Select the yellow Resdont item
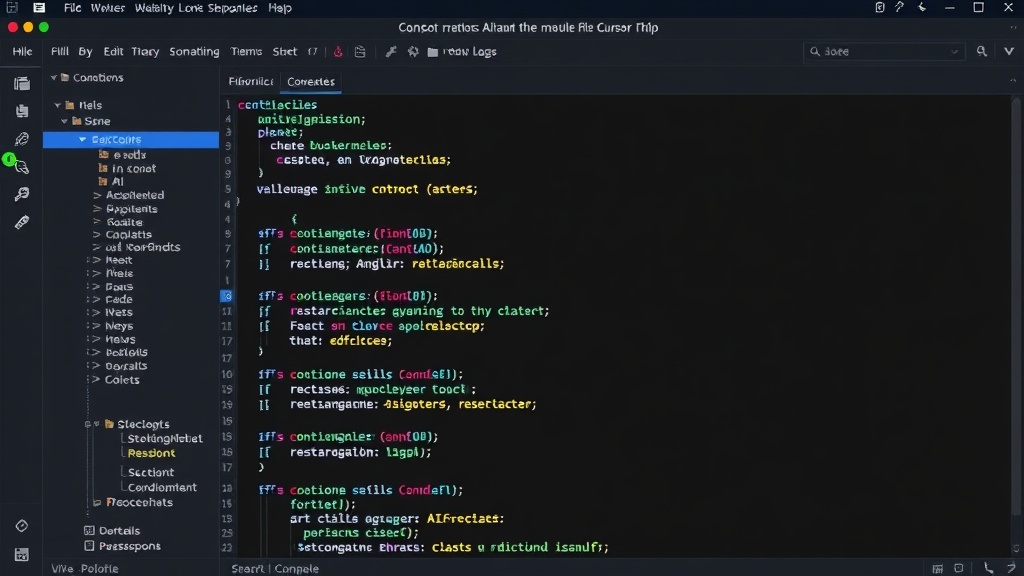 (151, 453)
